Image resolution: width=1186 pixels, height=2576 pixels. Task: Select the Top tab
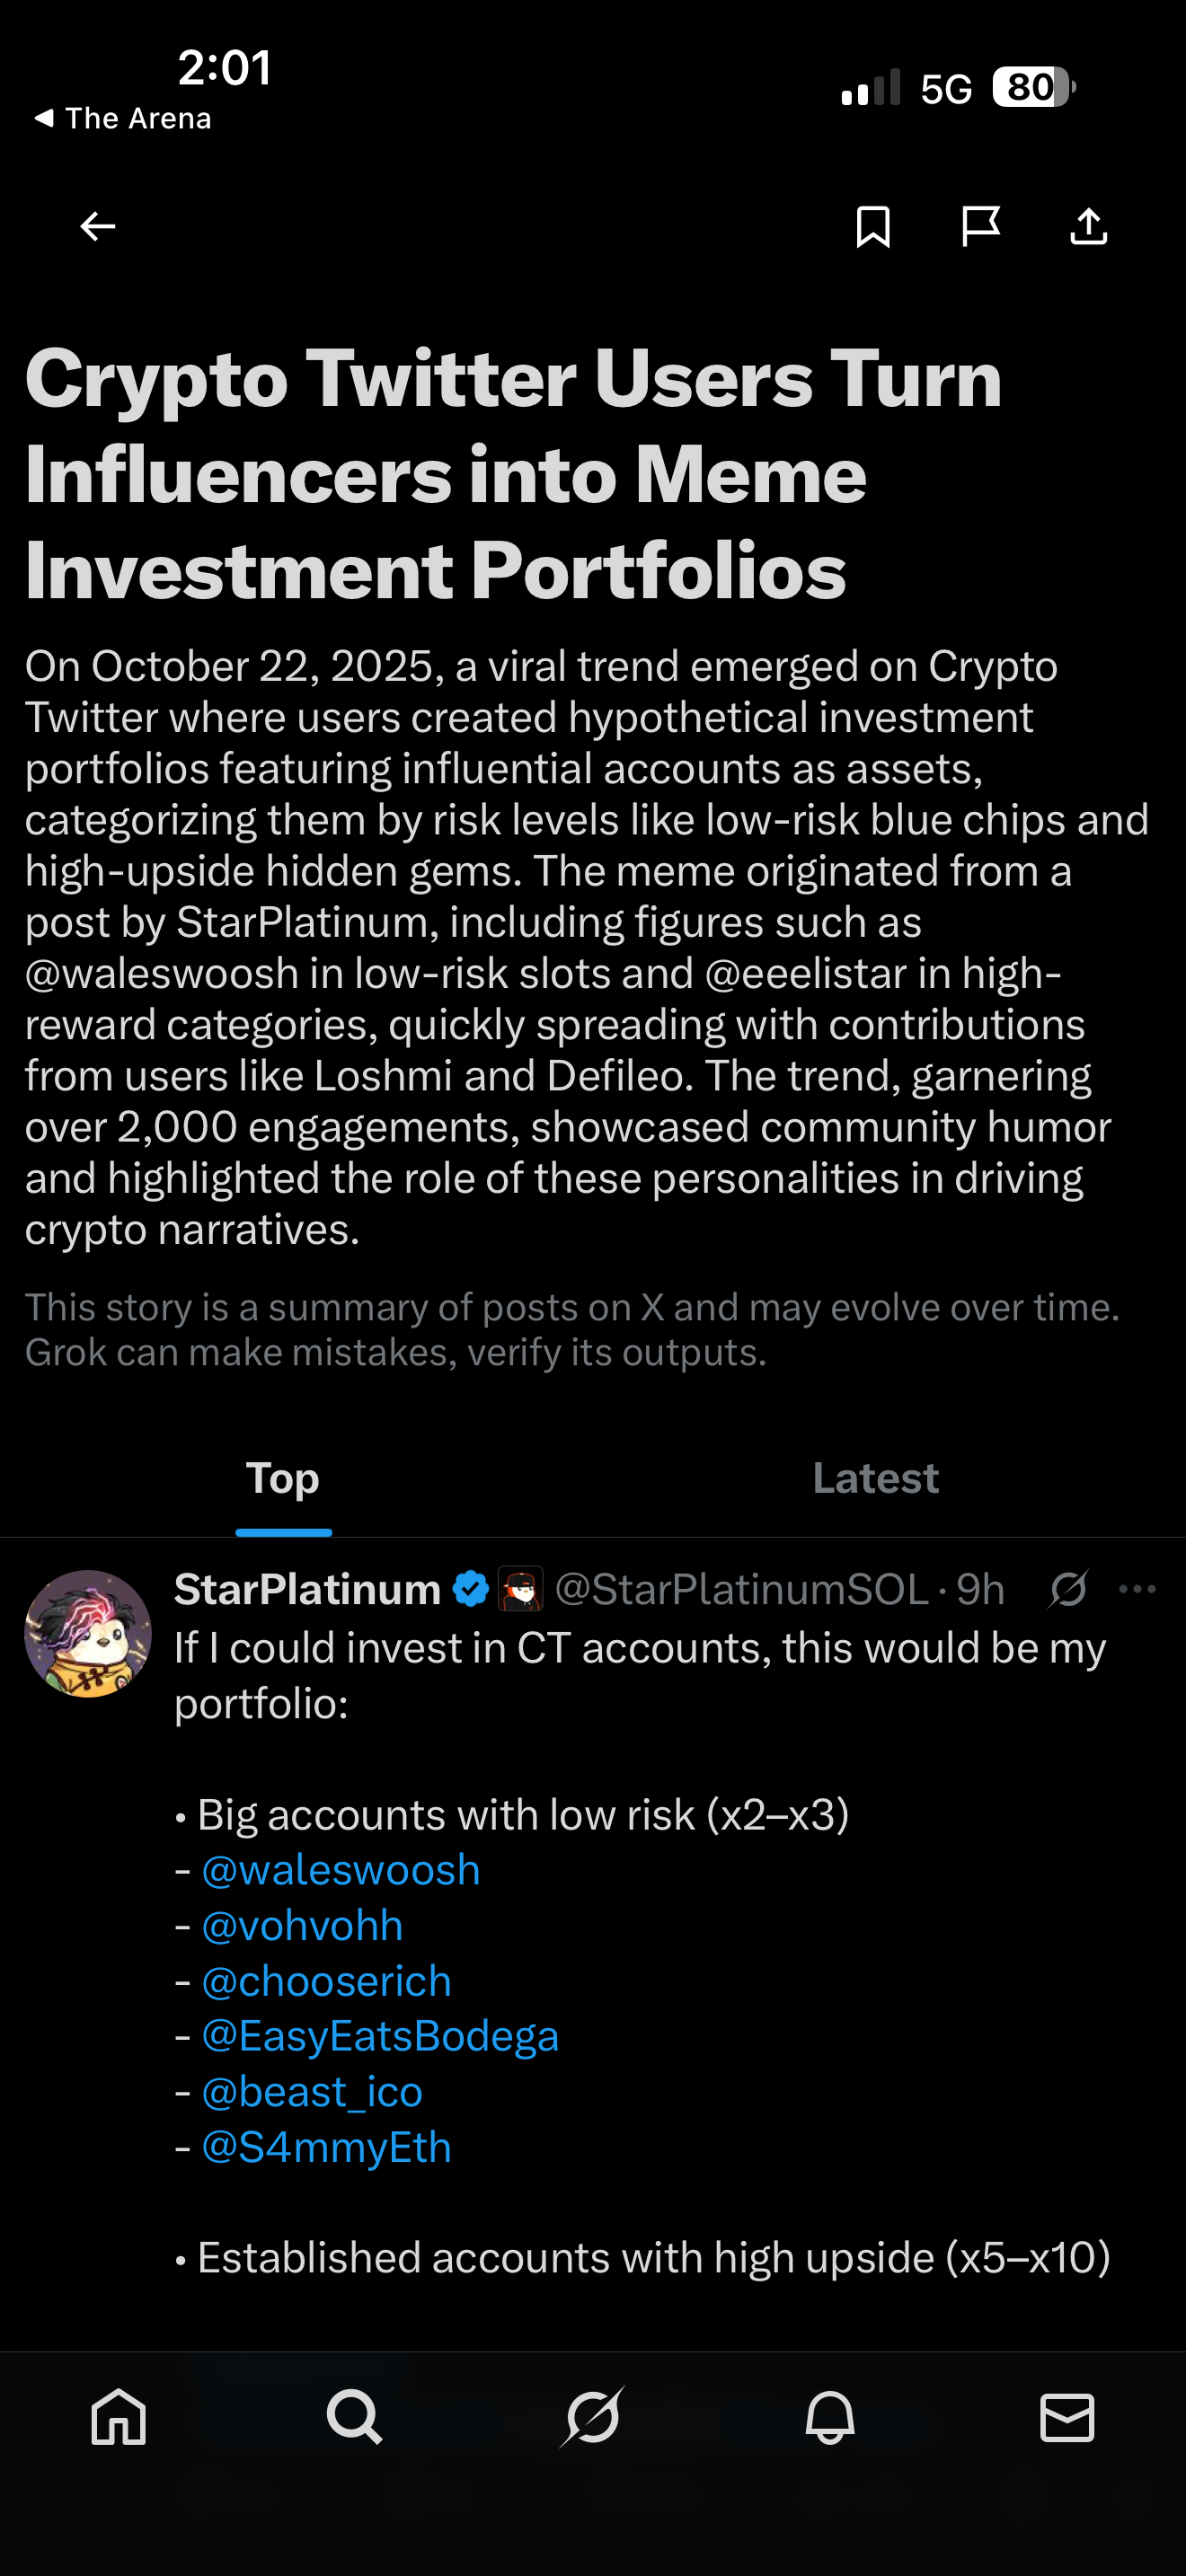(x=283, y=1478)
